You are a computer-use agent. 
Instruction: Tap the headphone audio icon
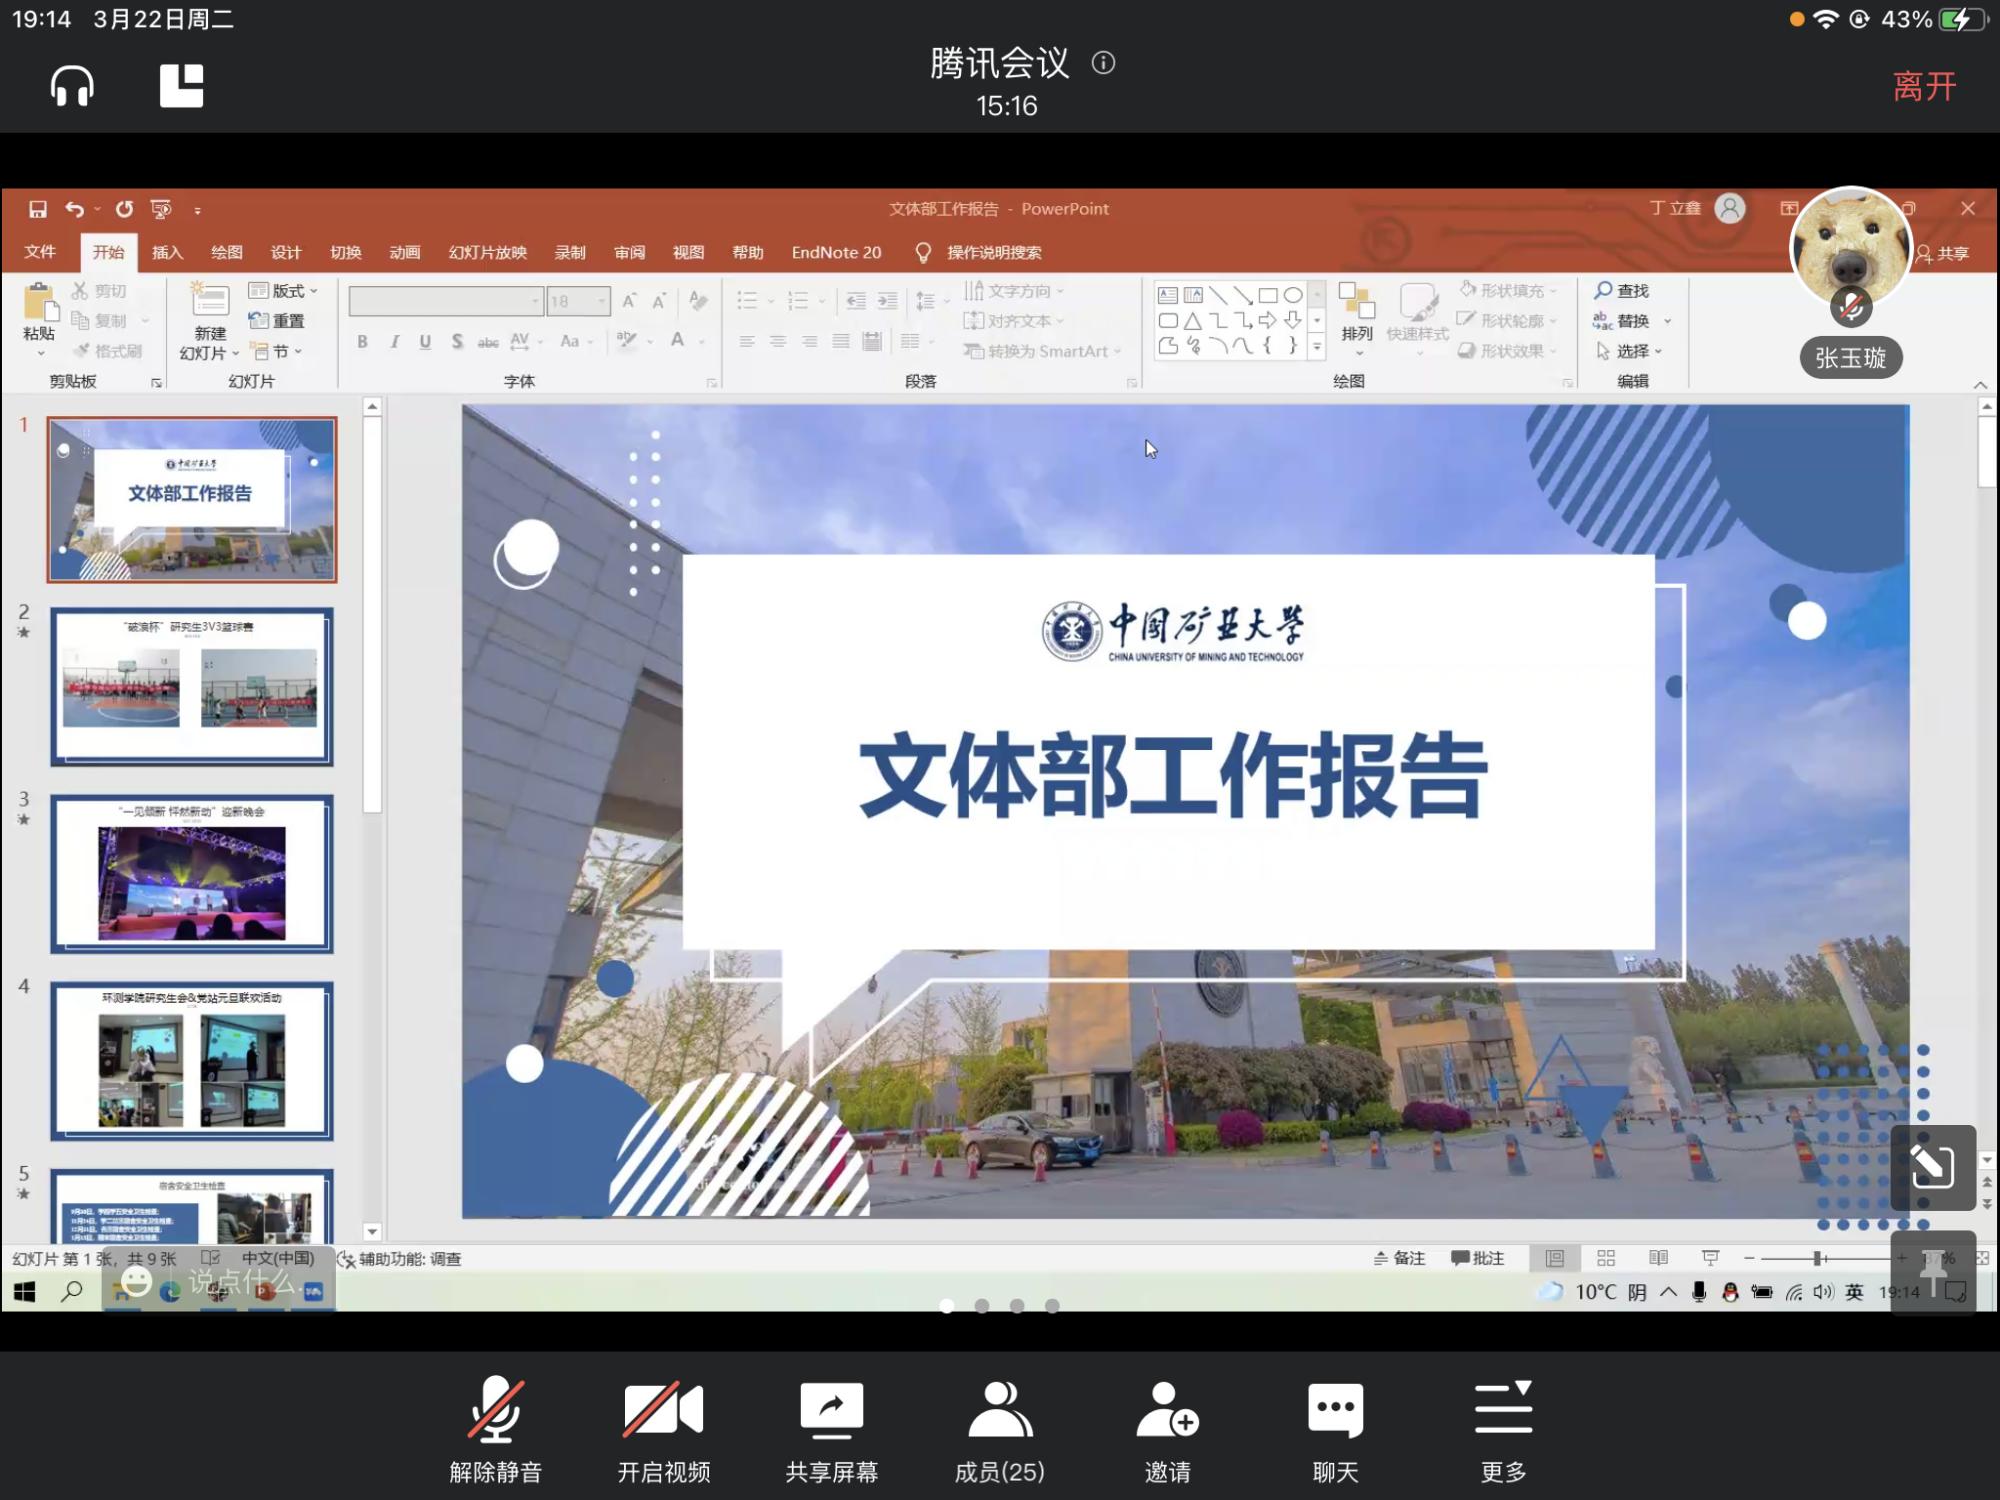[72, 86]
